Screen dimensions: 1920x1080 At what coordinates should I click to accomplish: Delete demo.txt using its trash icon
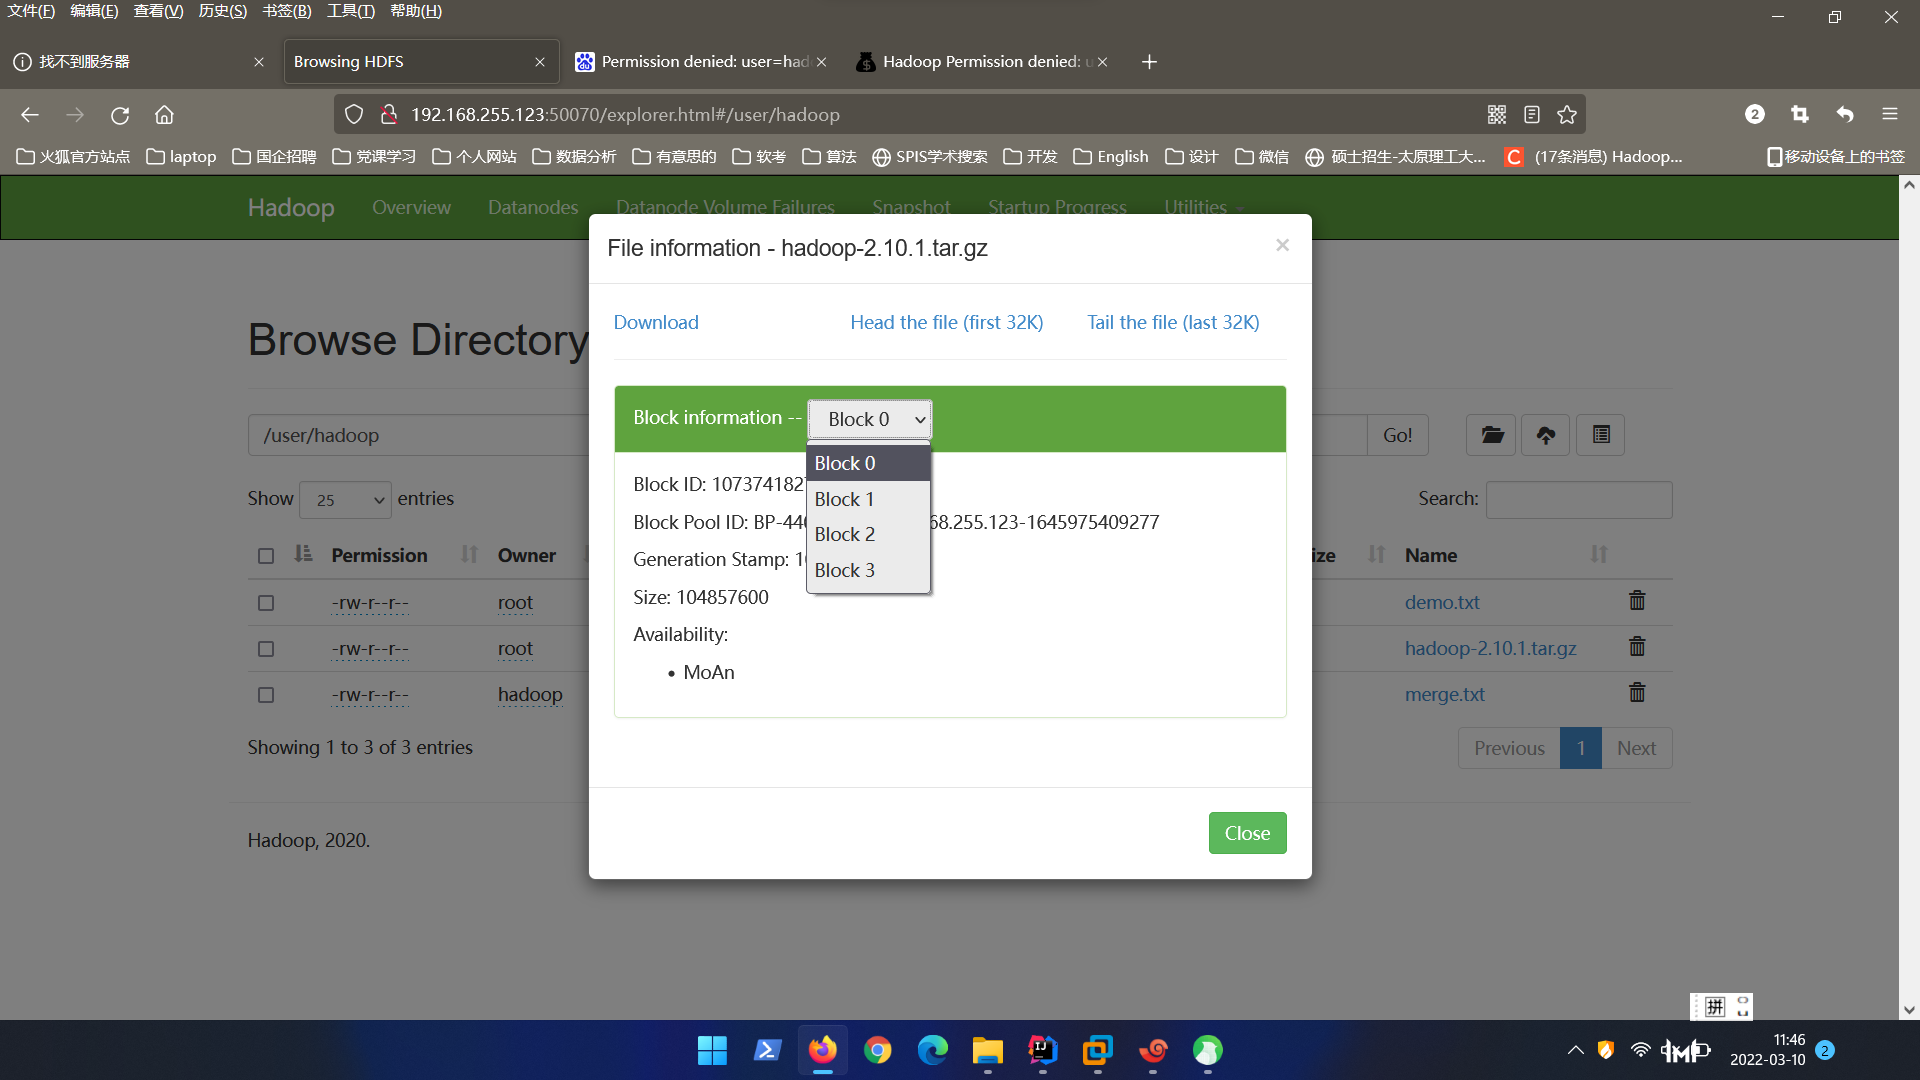point(1637,601)
